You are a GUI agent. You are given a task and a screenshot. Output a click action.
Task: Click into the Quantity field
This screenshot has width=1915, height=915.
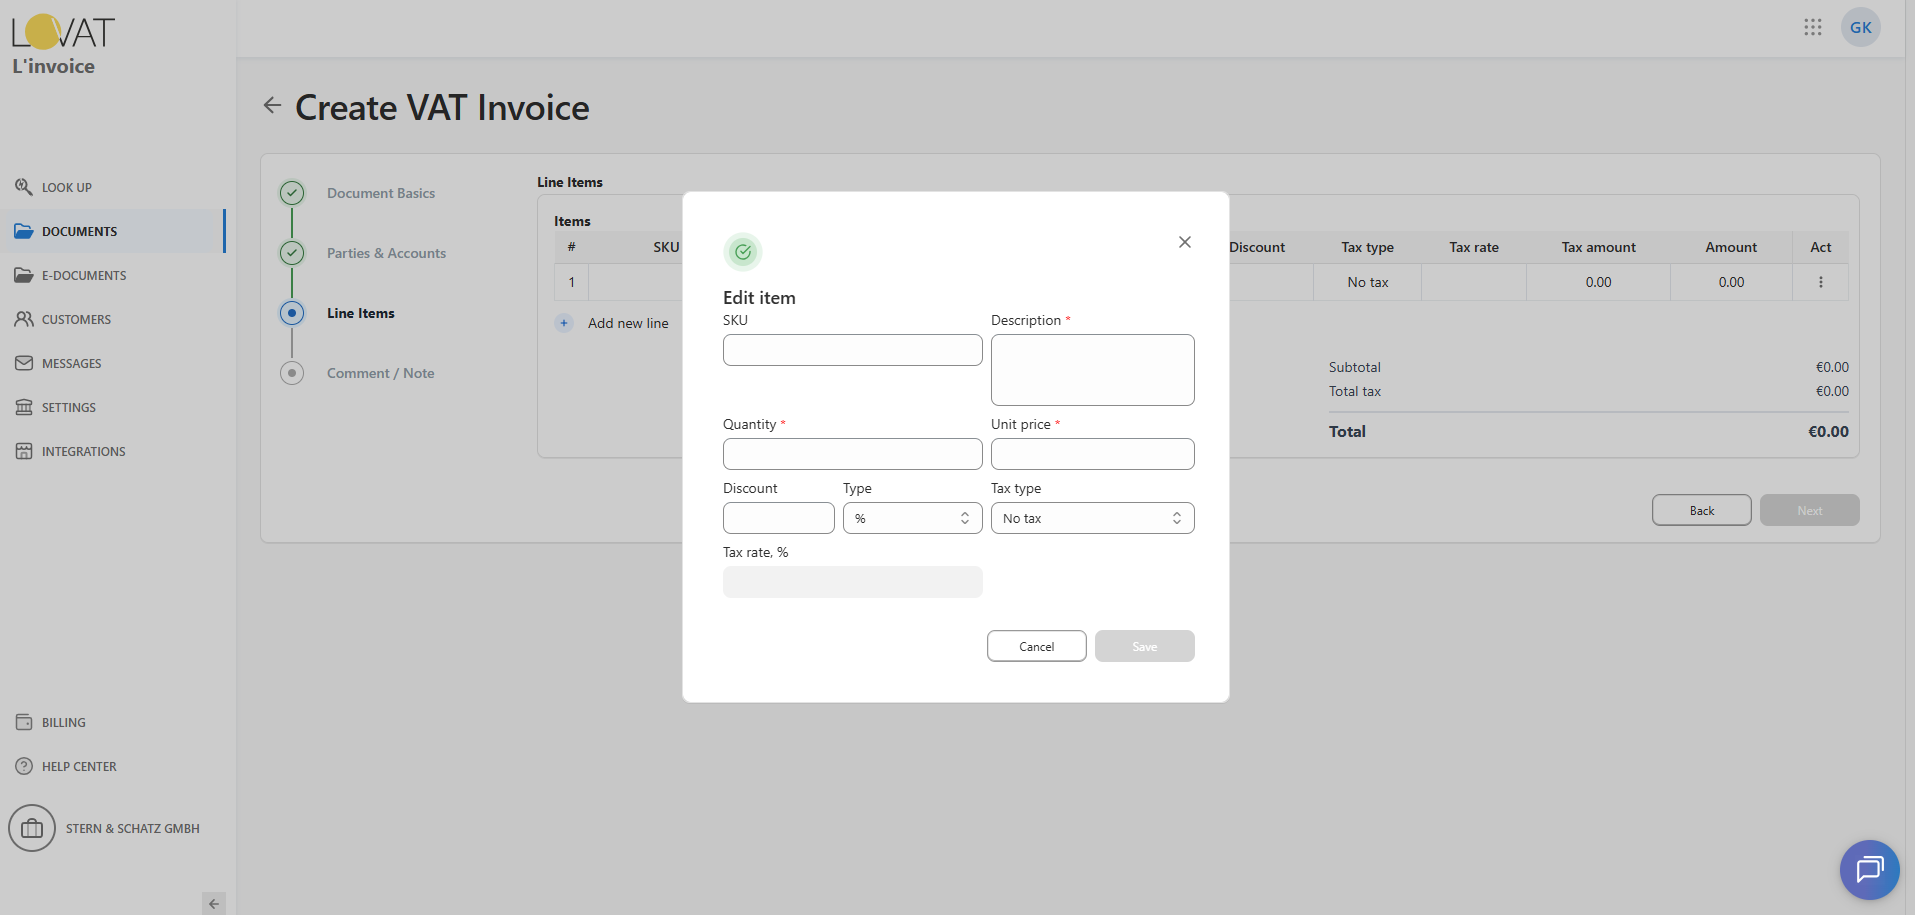click(852, 454)
